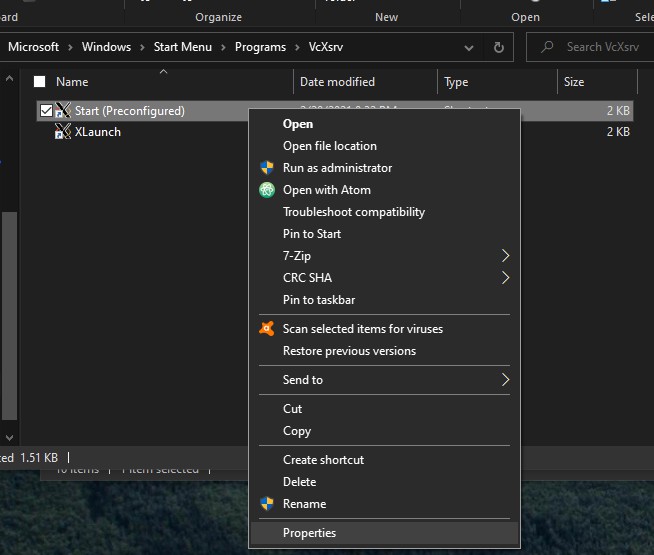Click the Start (Preconfigured) shortcut icon
This screenshot has width=654, height=555.
pos(63,110)
